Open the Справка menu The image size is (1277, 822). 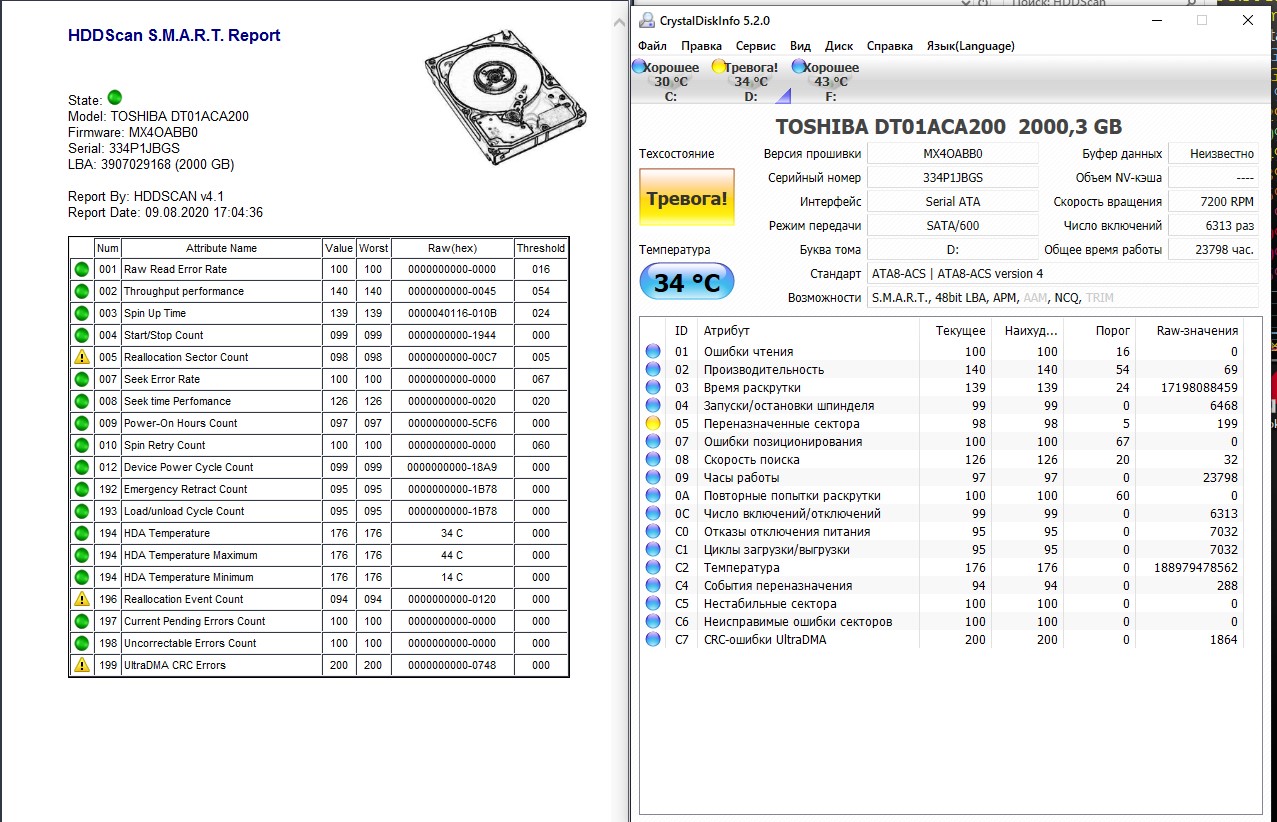(889, 46)
